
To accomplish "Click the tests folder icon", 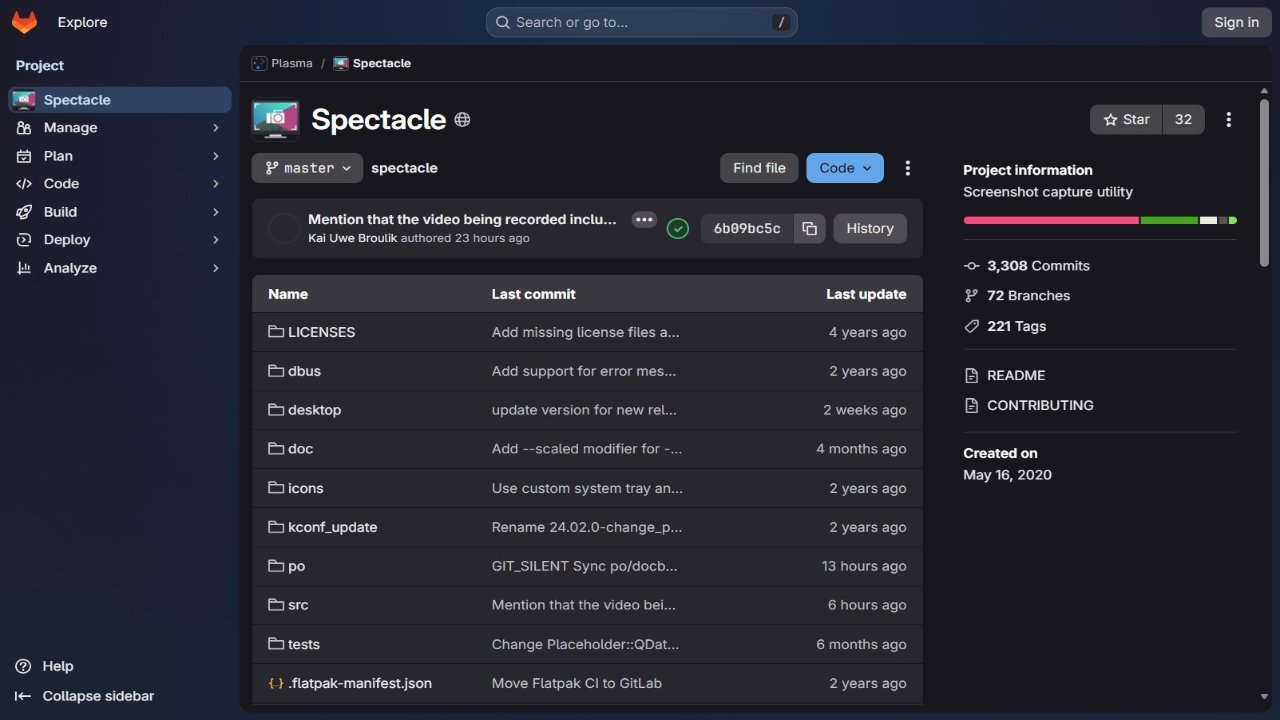I will 276,644.
